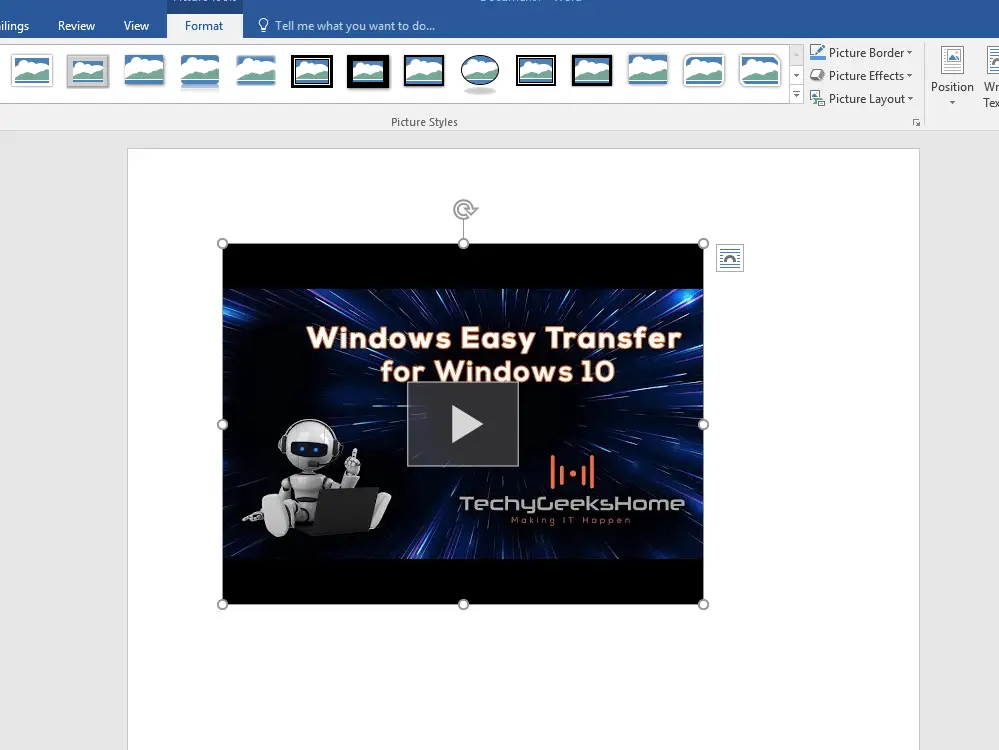Switch to the Format tab
The image size is (999, 750).
point(204,25)
